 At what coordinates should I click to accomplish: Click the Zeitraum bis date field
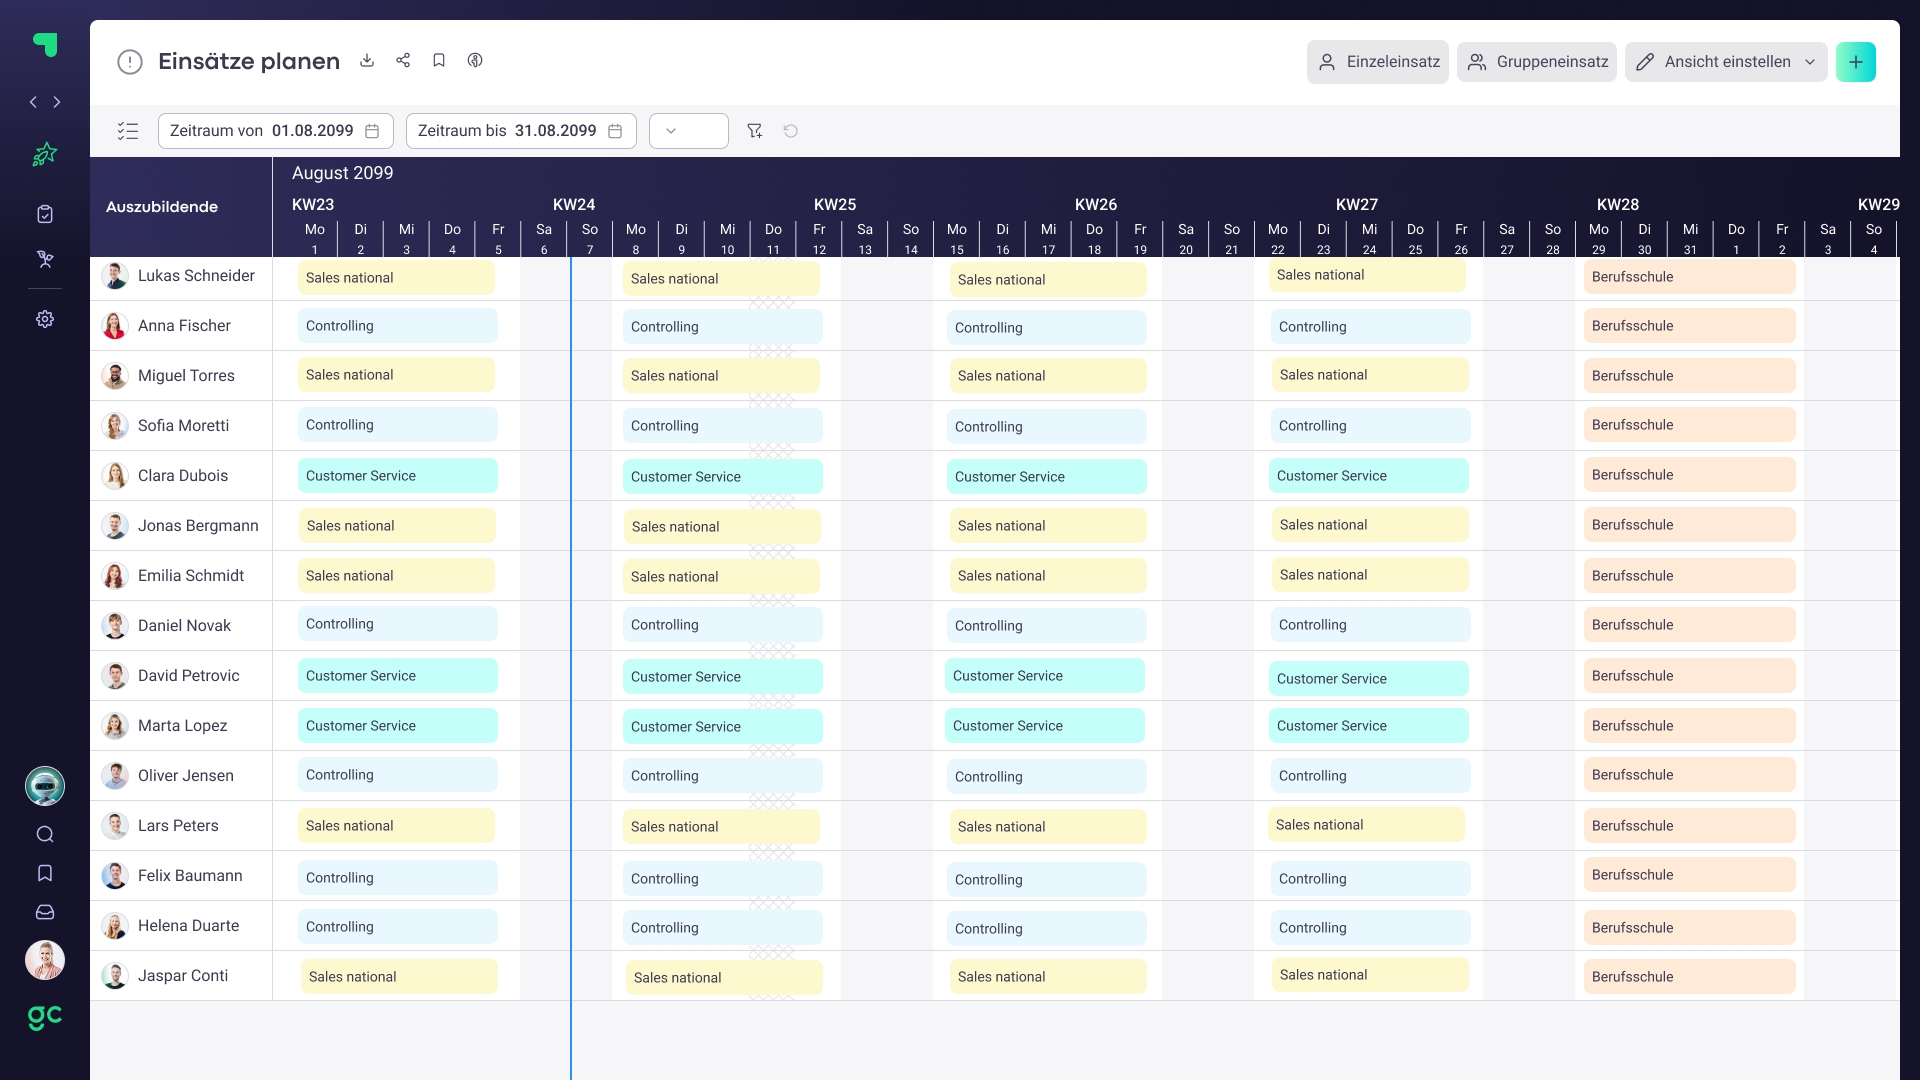click(520, 131)
